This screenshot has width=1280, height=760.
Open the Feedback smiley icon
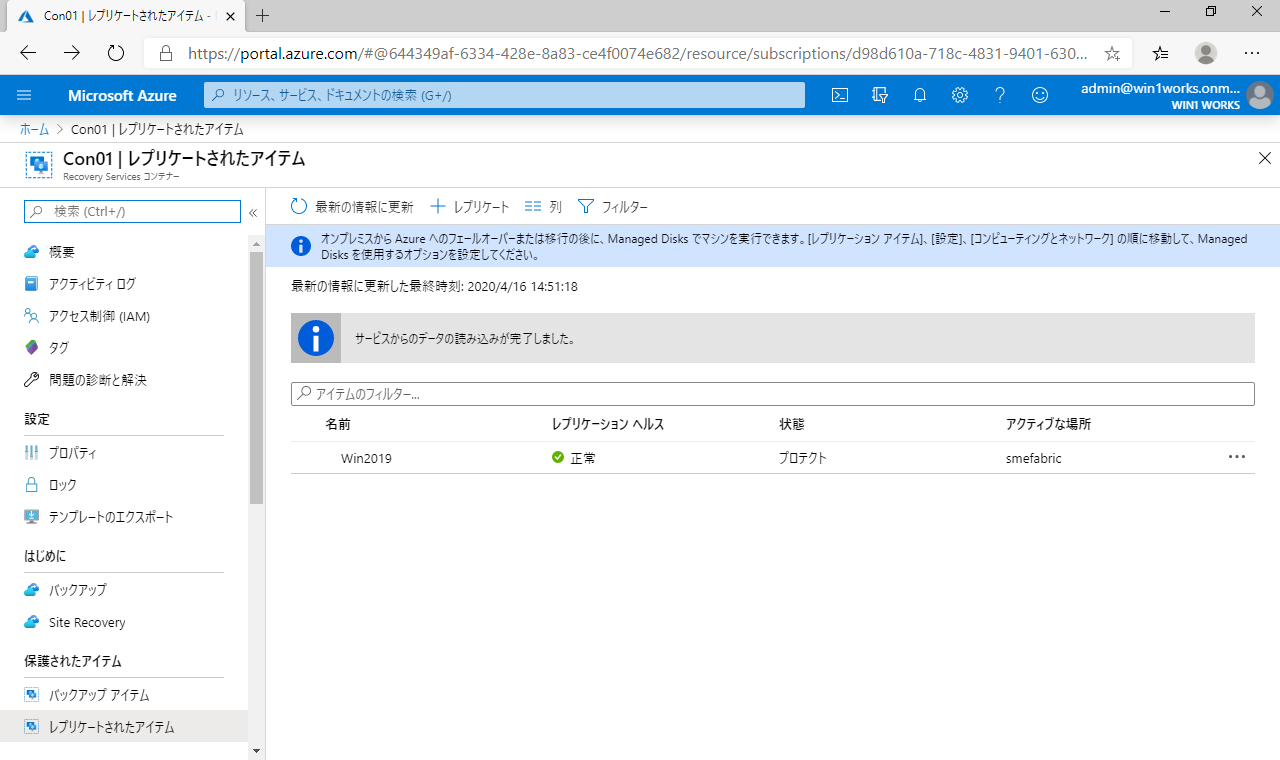[1040, 95]
